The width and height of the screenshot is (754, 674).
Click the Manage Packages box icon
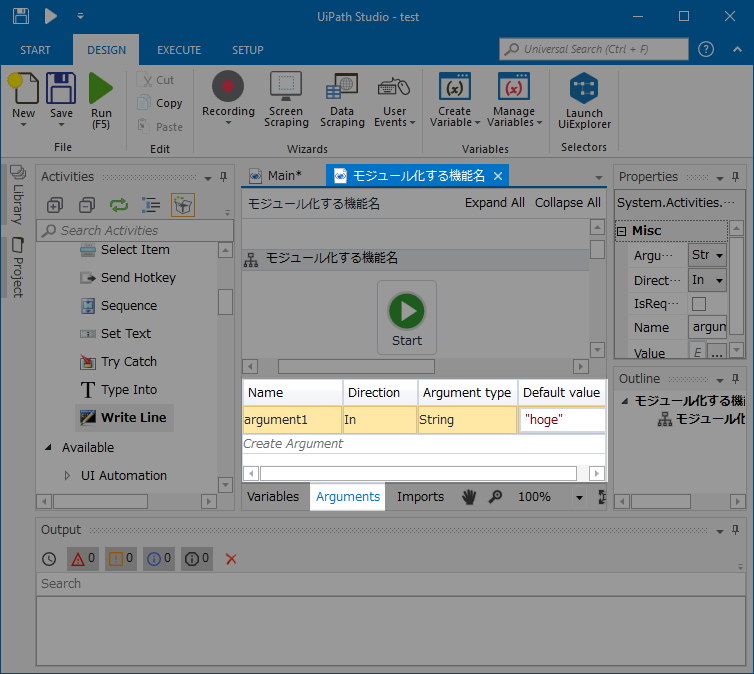(x=183, y=205)
